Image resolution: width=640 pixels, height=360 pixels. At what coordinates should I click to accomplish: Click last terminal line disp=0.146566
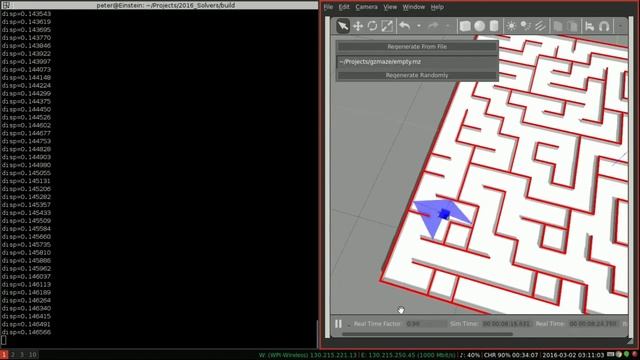(x=26, y=332)
